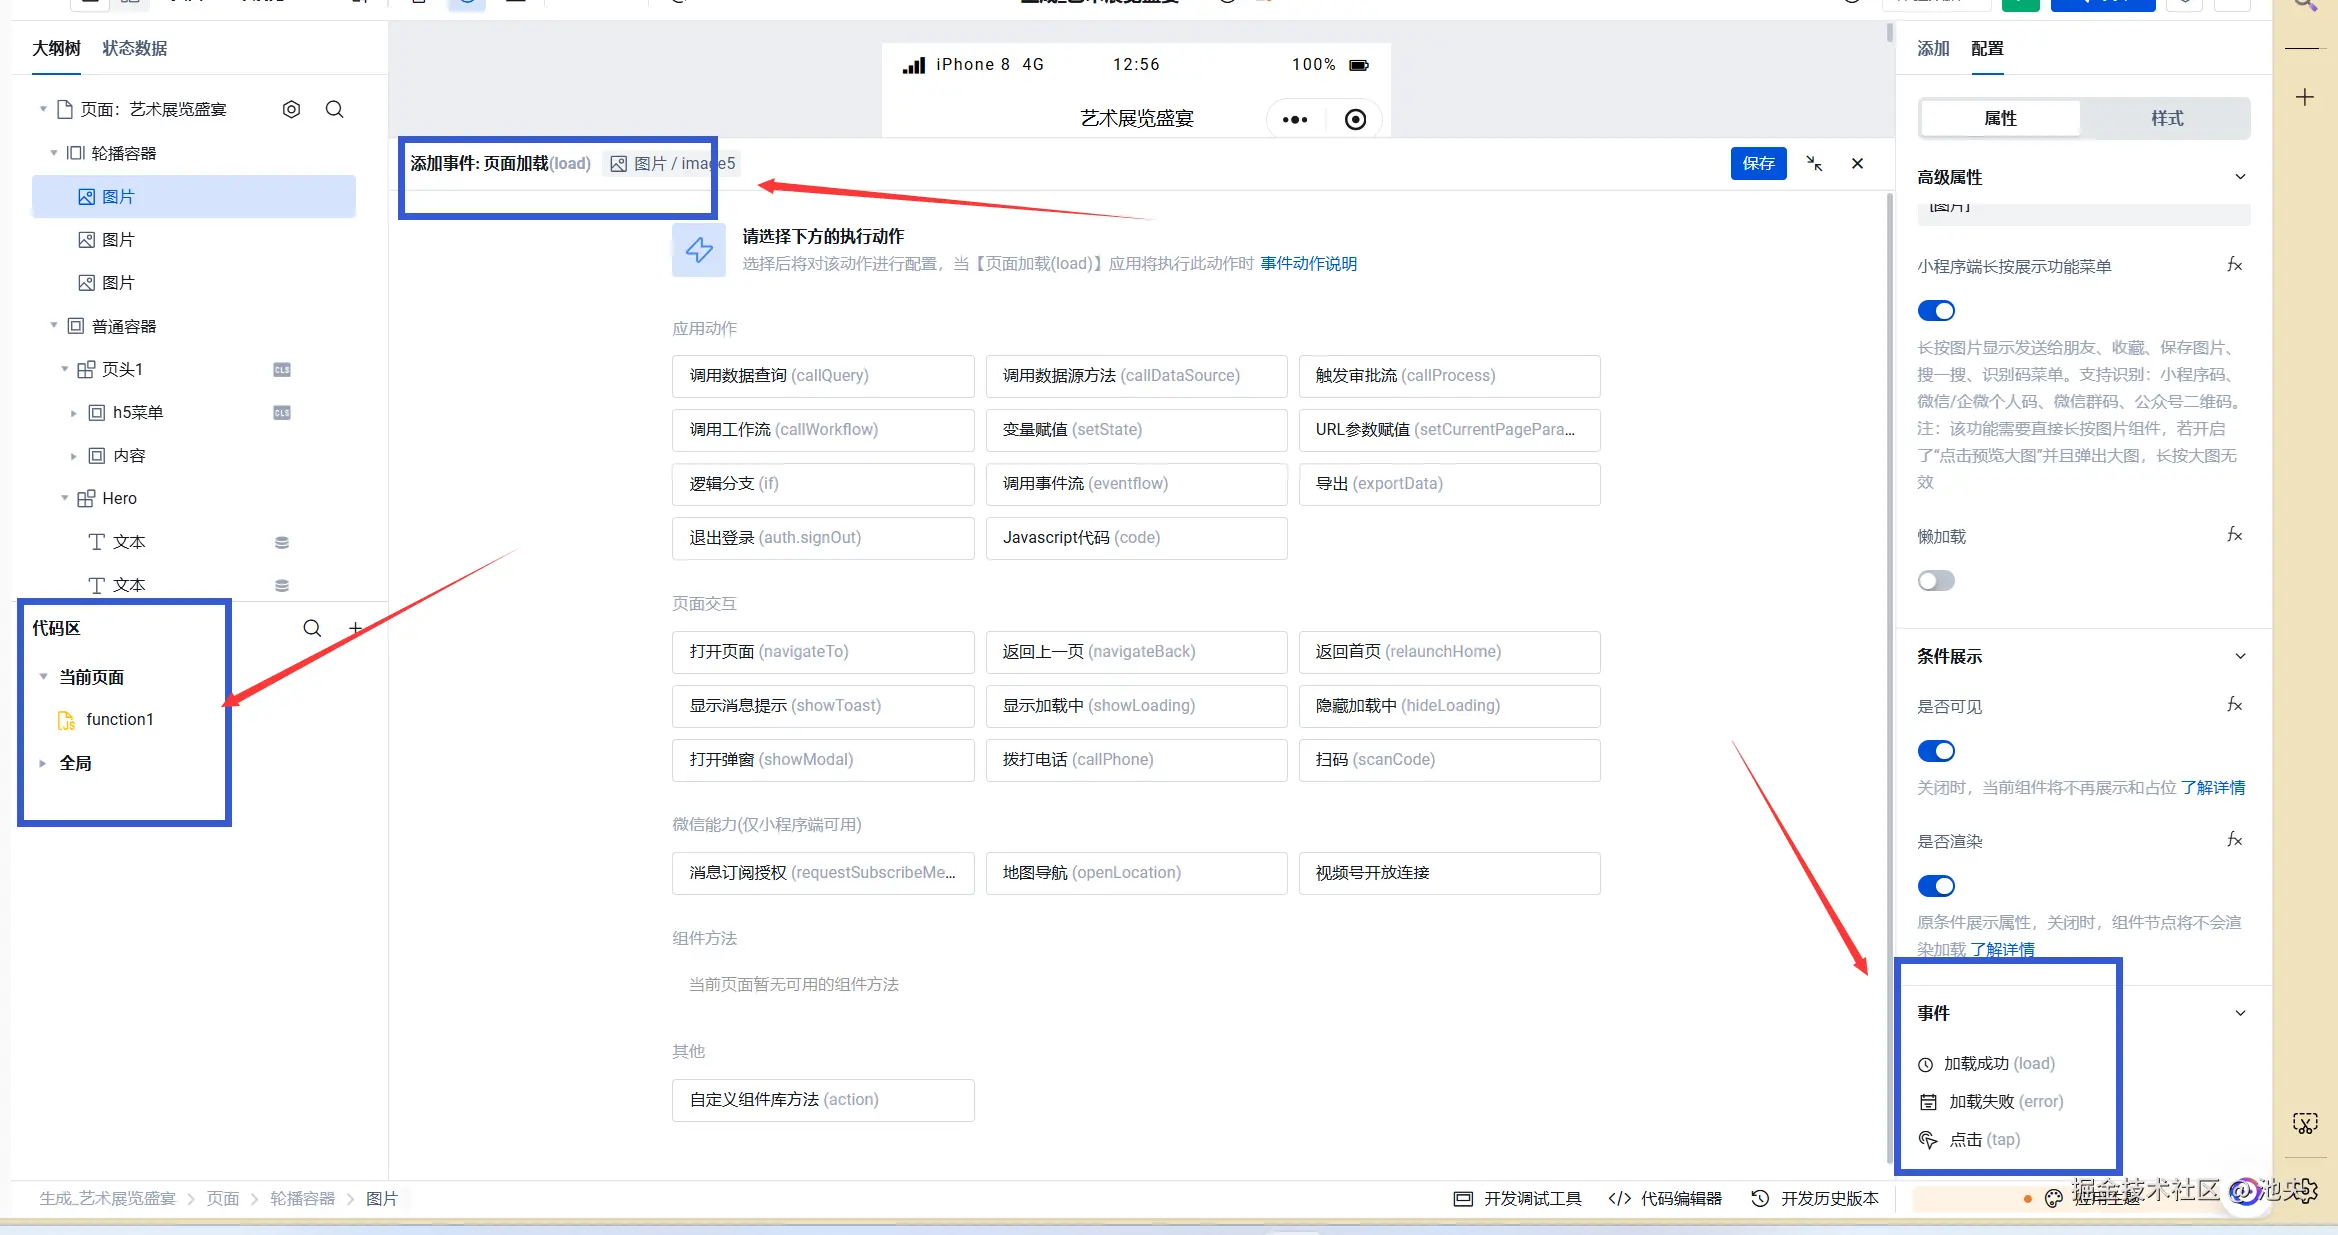Switch to the 状态数据 tab
Viewport: 2338px width, 1235px height.
[134, 48]
